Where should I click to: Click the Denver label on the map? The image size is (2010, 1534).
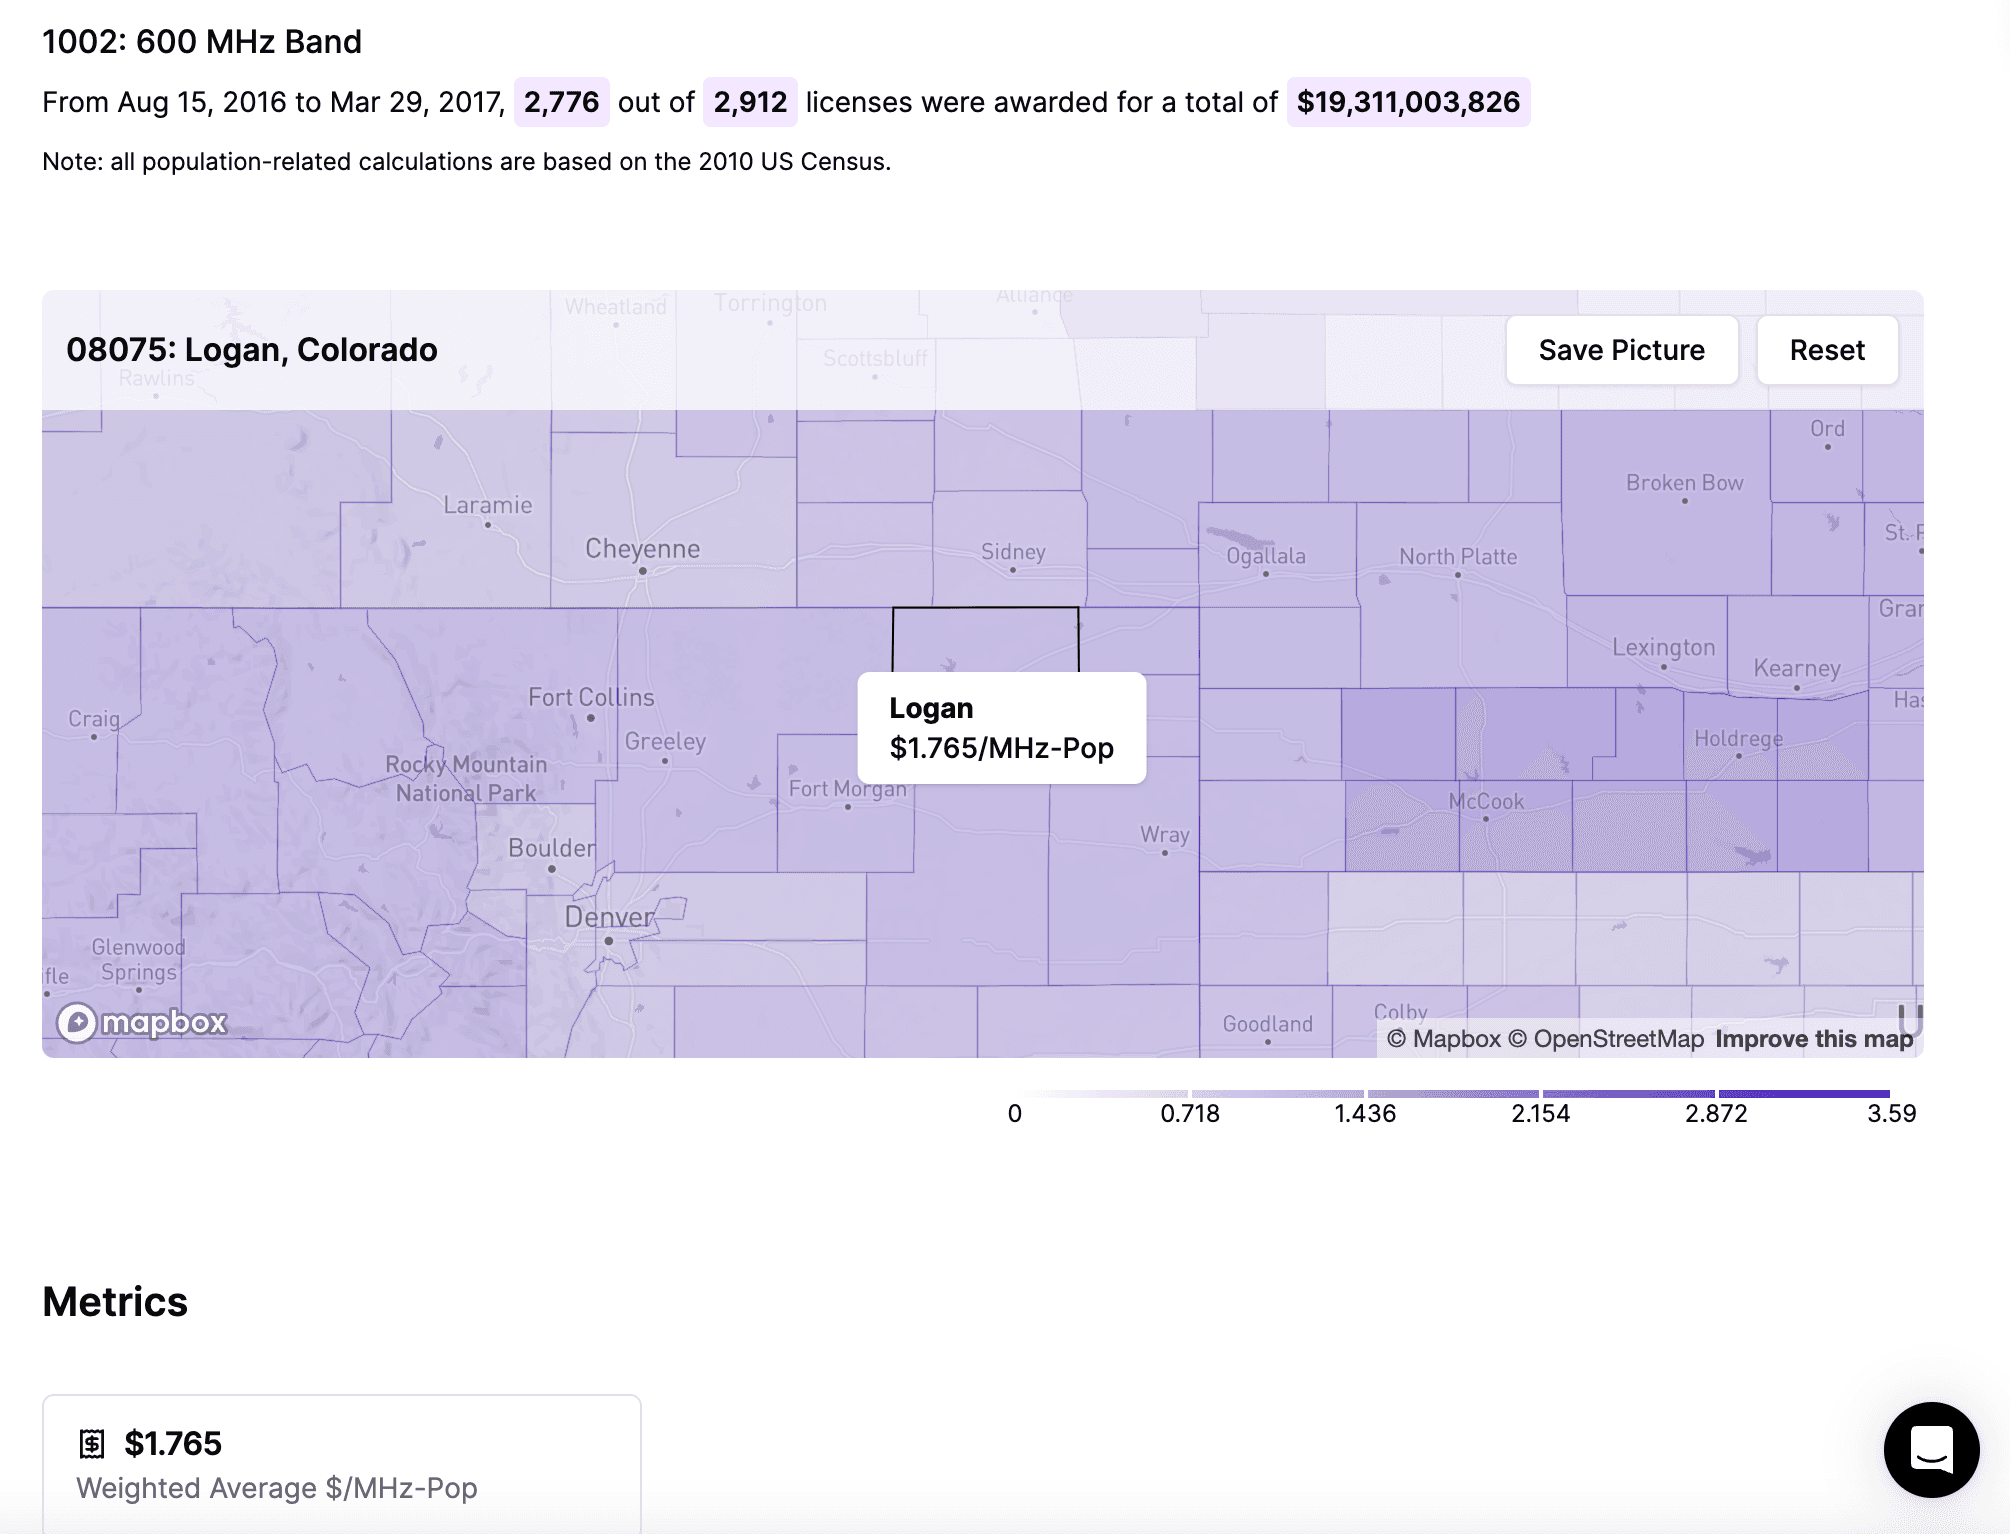tap(609, 917)
